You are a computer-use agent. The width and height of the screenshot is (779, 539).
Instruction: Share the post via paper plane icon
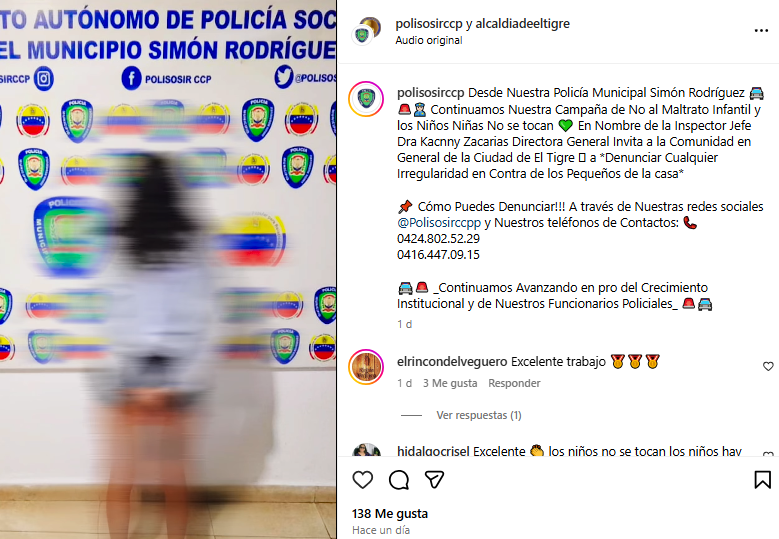[434, 479]
